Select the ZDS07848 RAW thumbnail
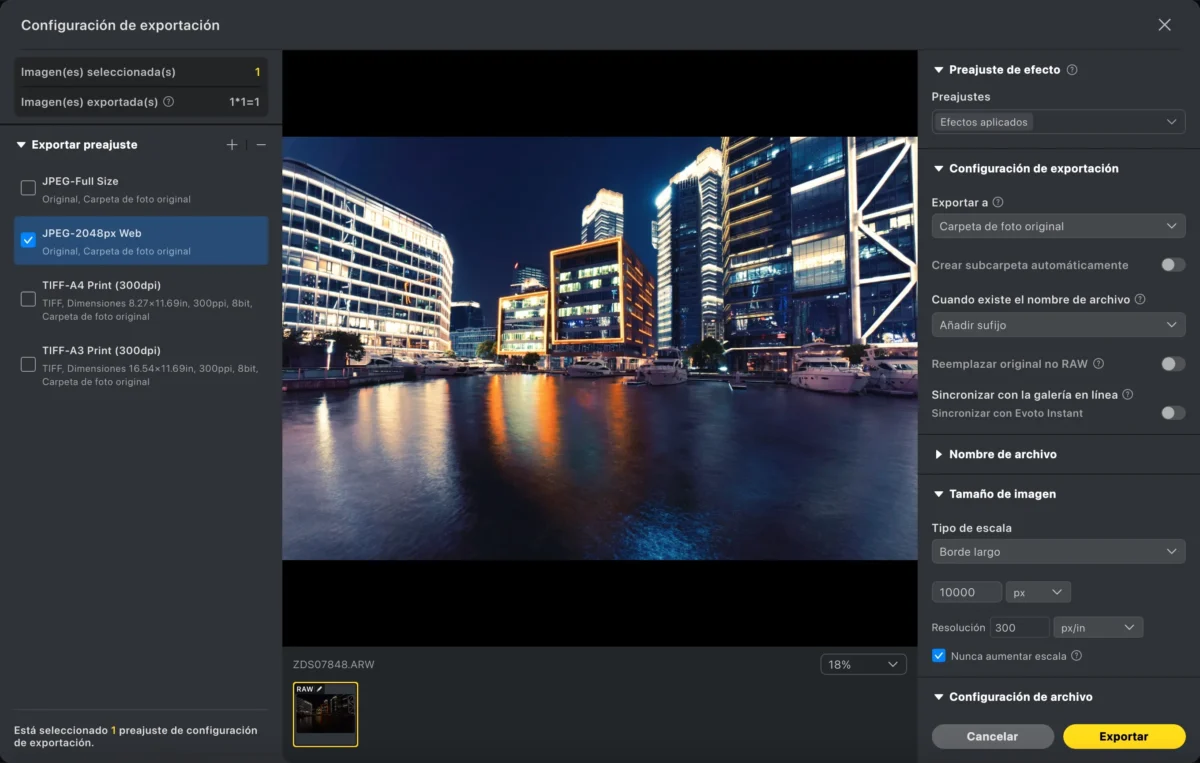 325,714
